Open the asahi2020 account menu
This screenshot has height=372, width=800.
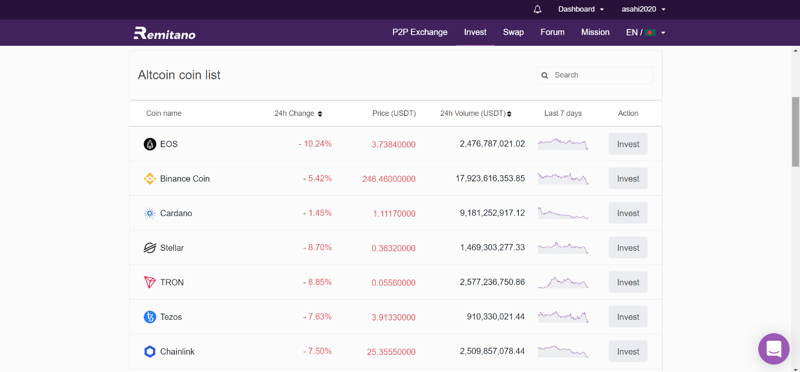pyautogui.click(x=643, y=9)
